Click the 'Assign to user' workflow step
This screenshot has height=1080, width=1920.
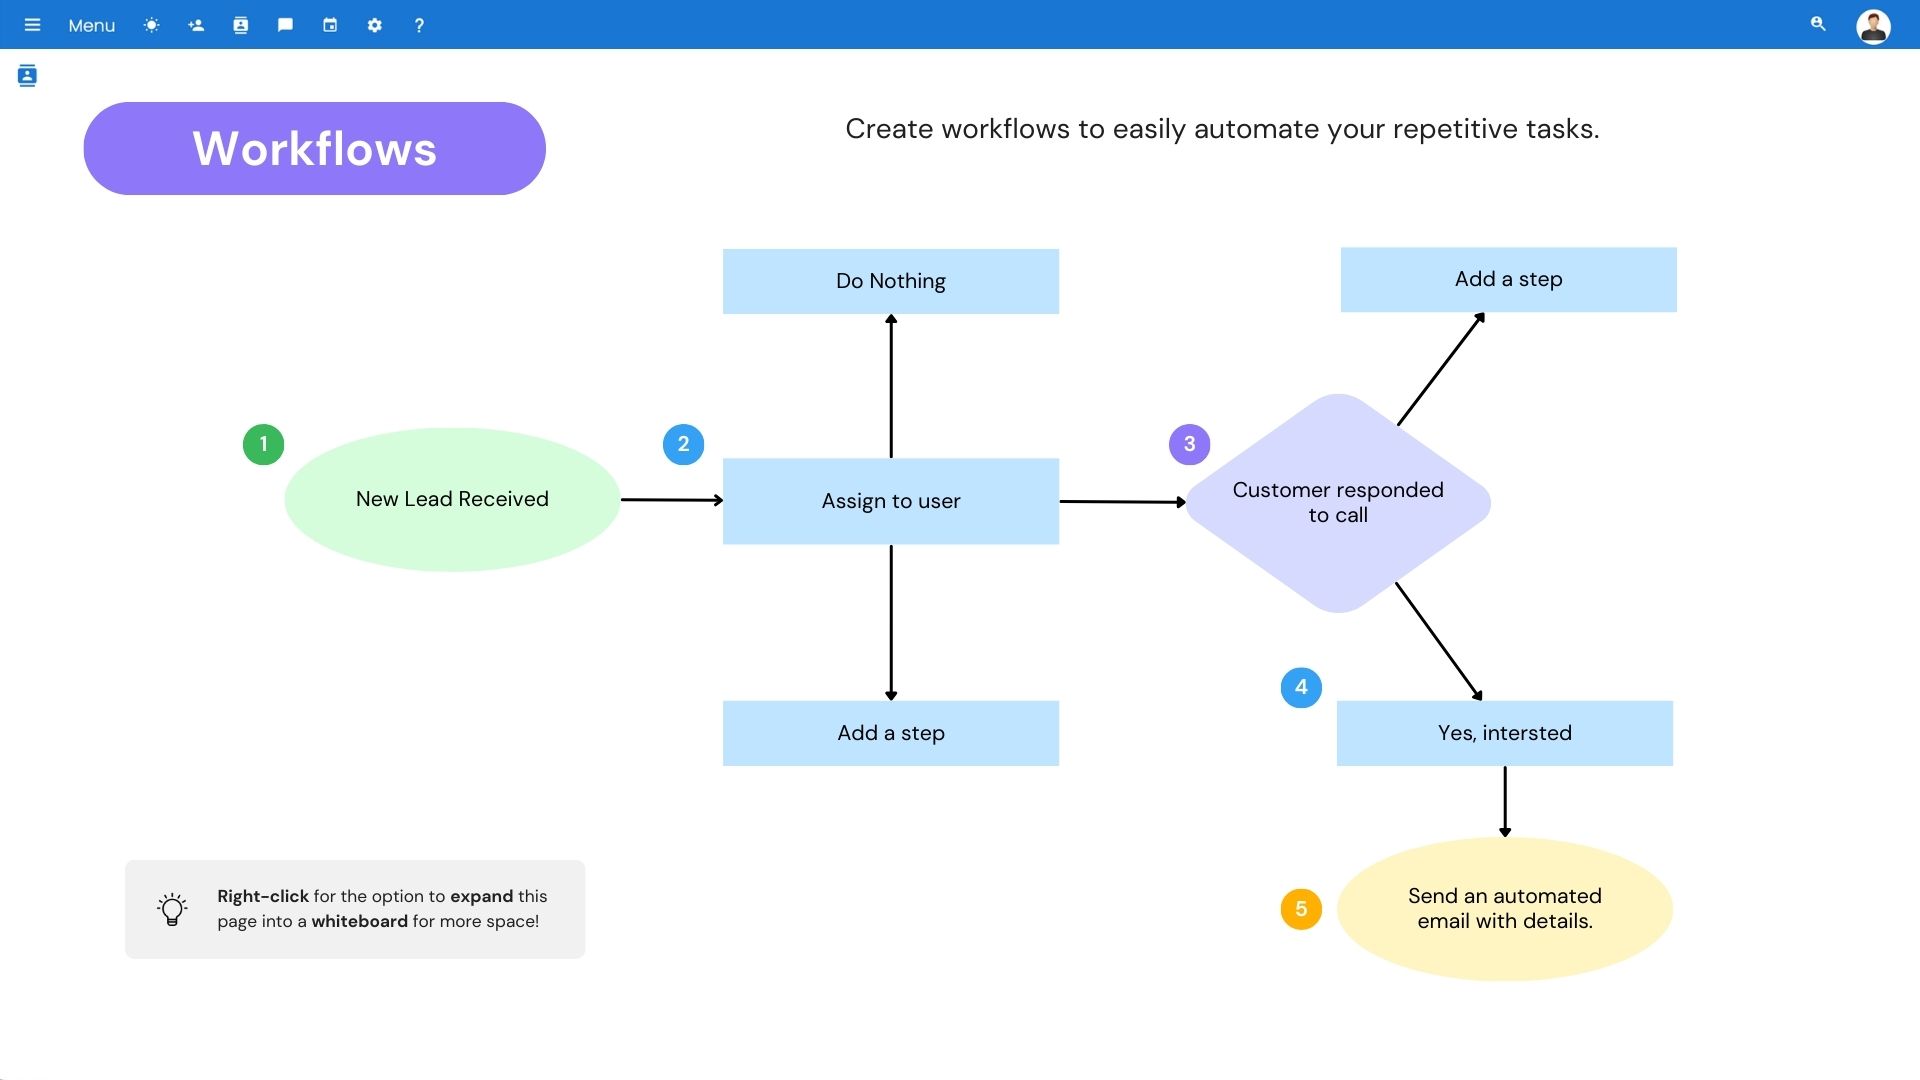tap(890, 500)
